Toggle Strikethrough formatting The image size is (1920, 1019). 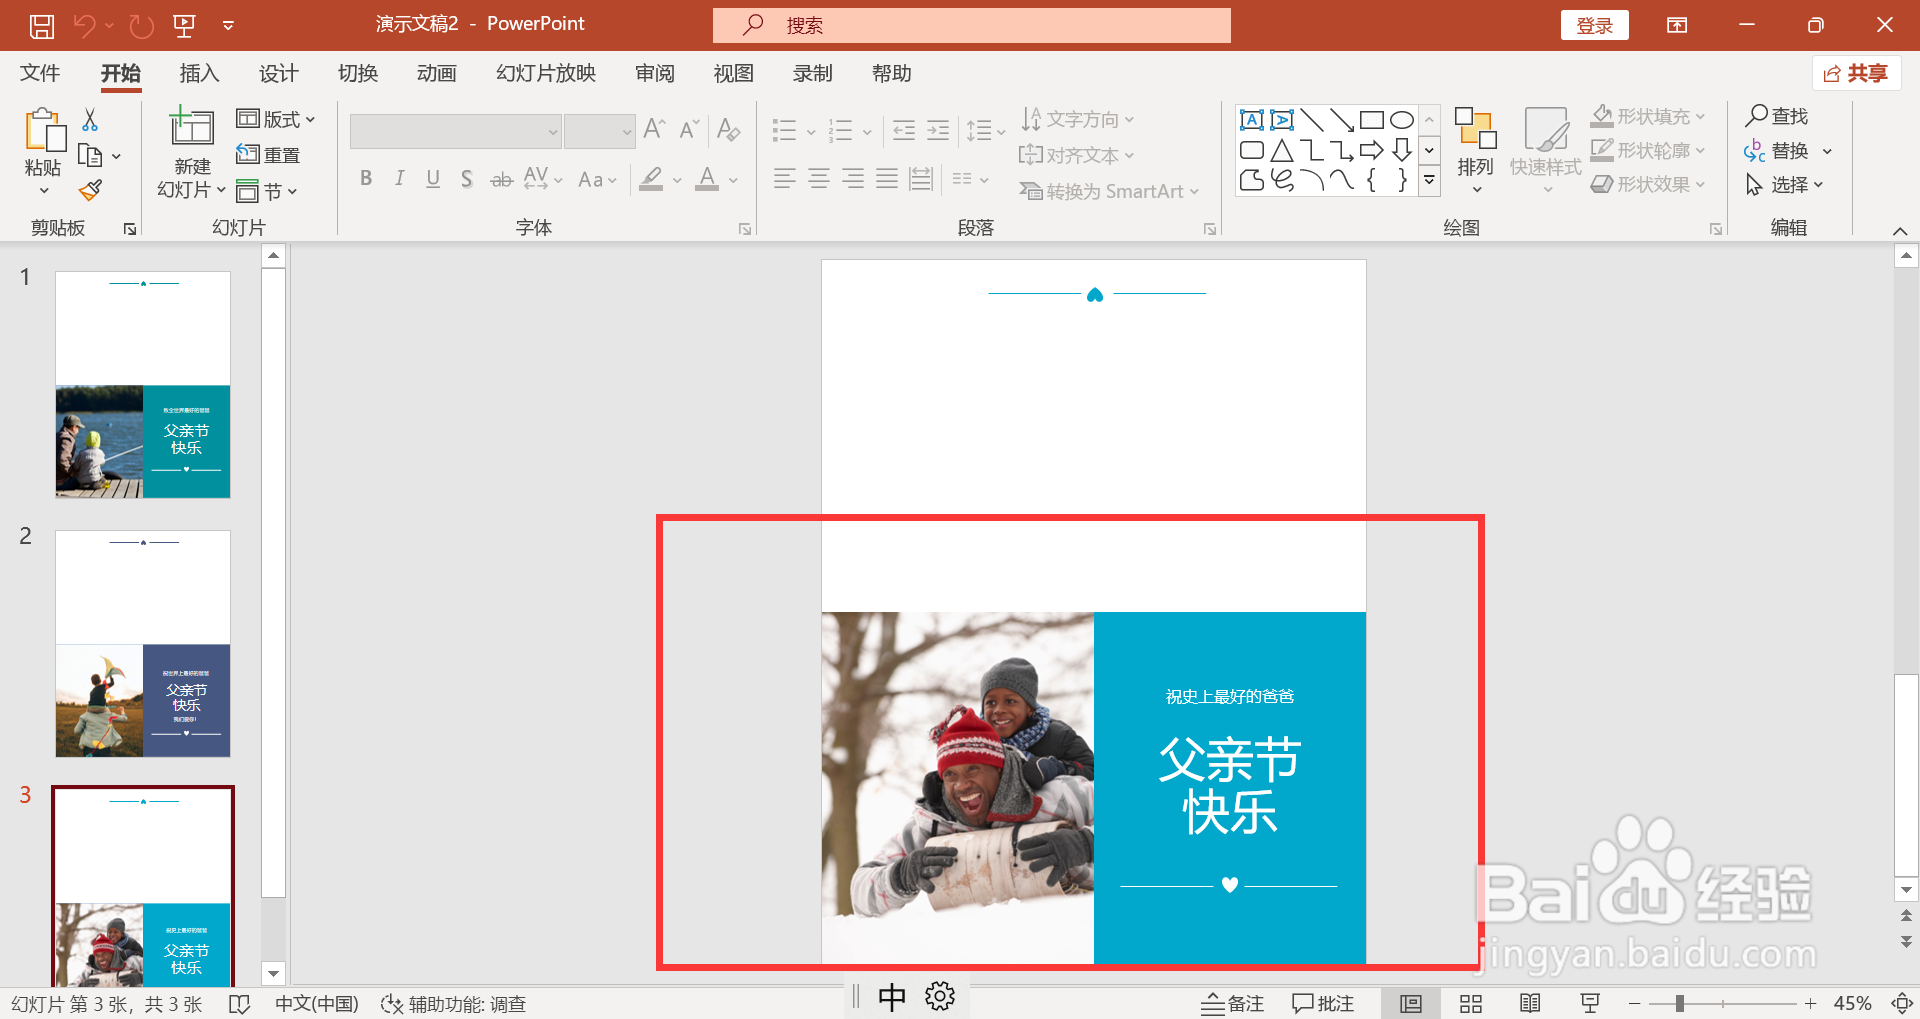501,179
